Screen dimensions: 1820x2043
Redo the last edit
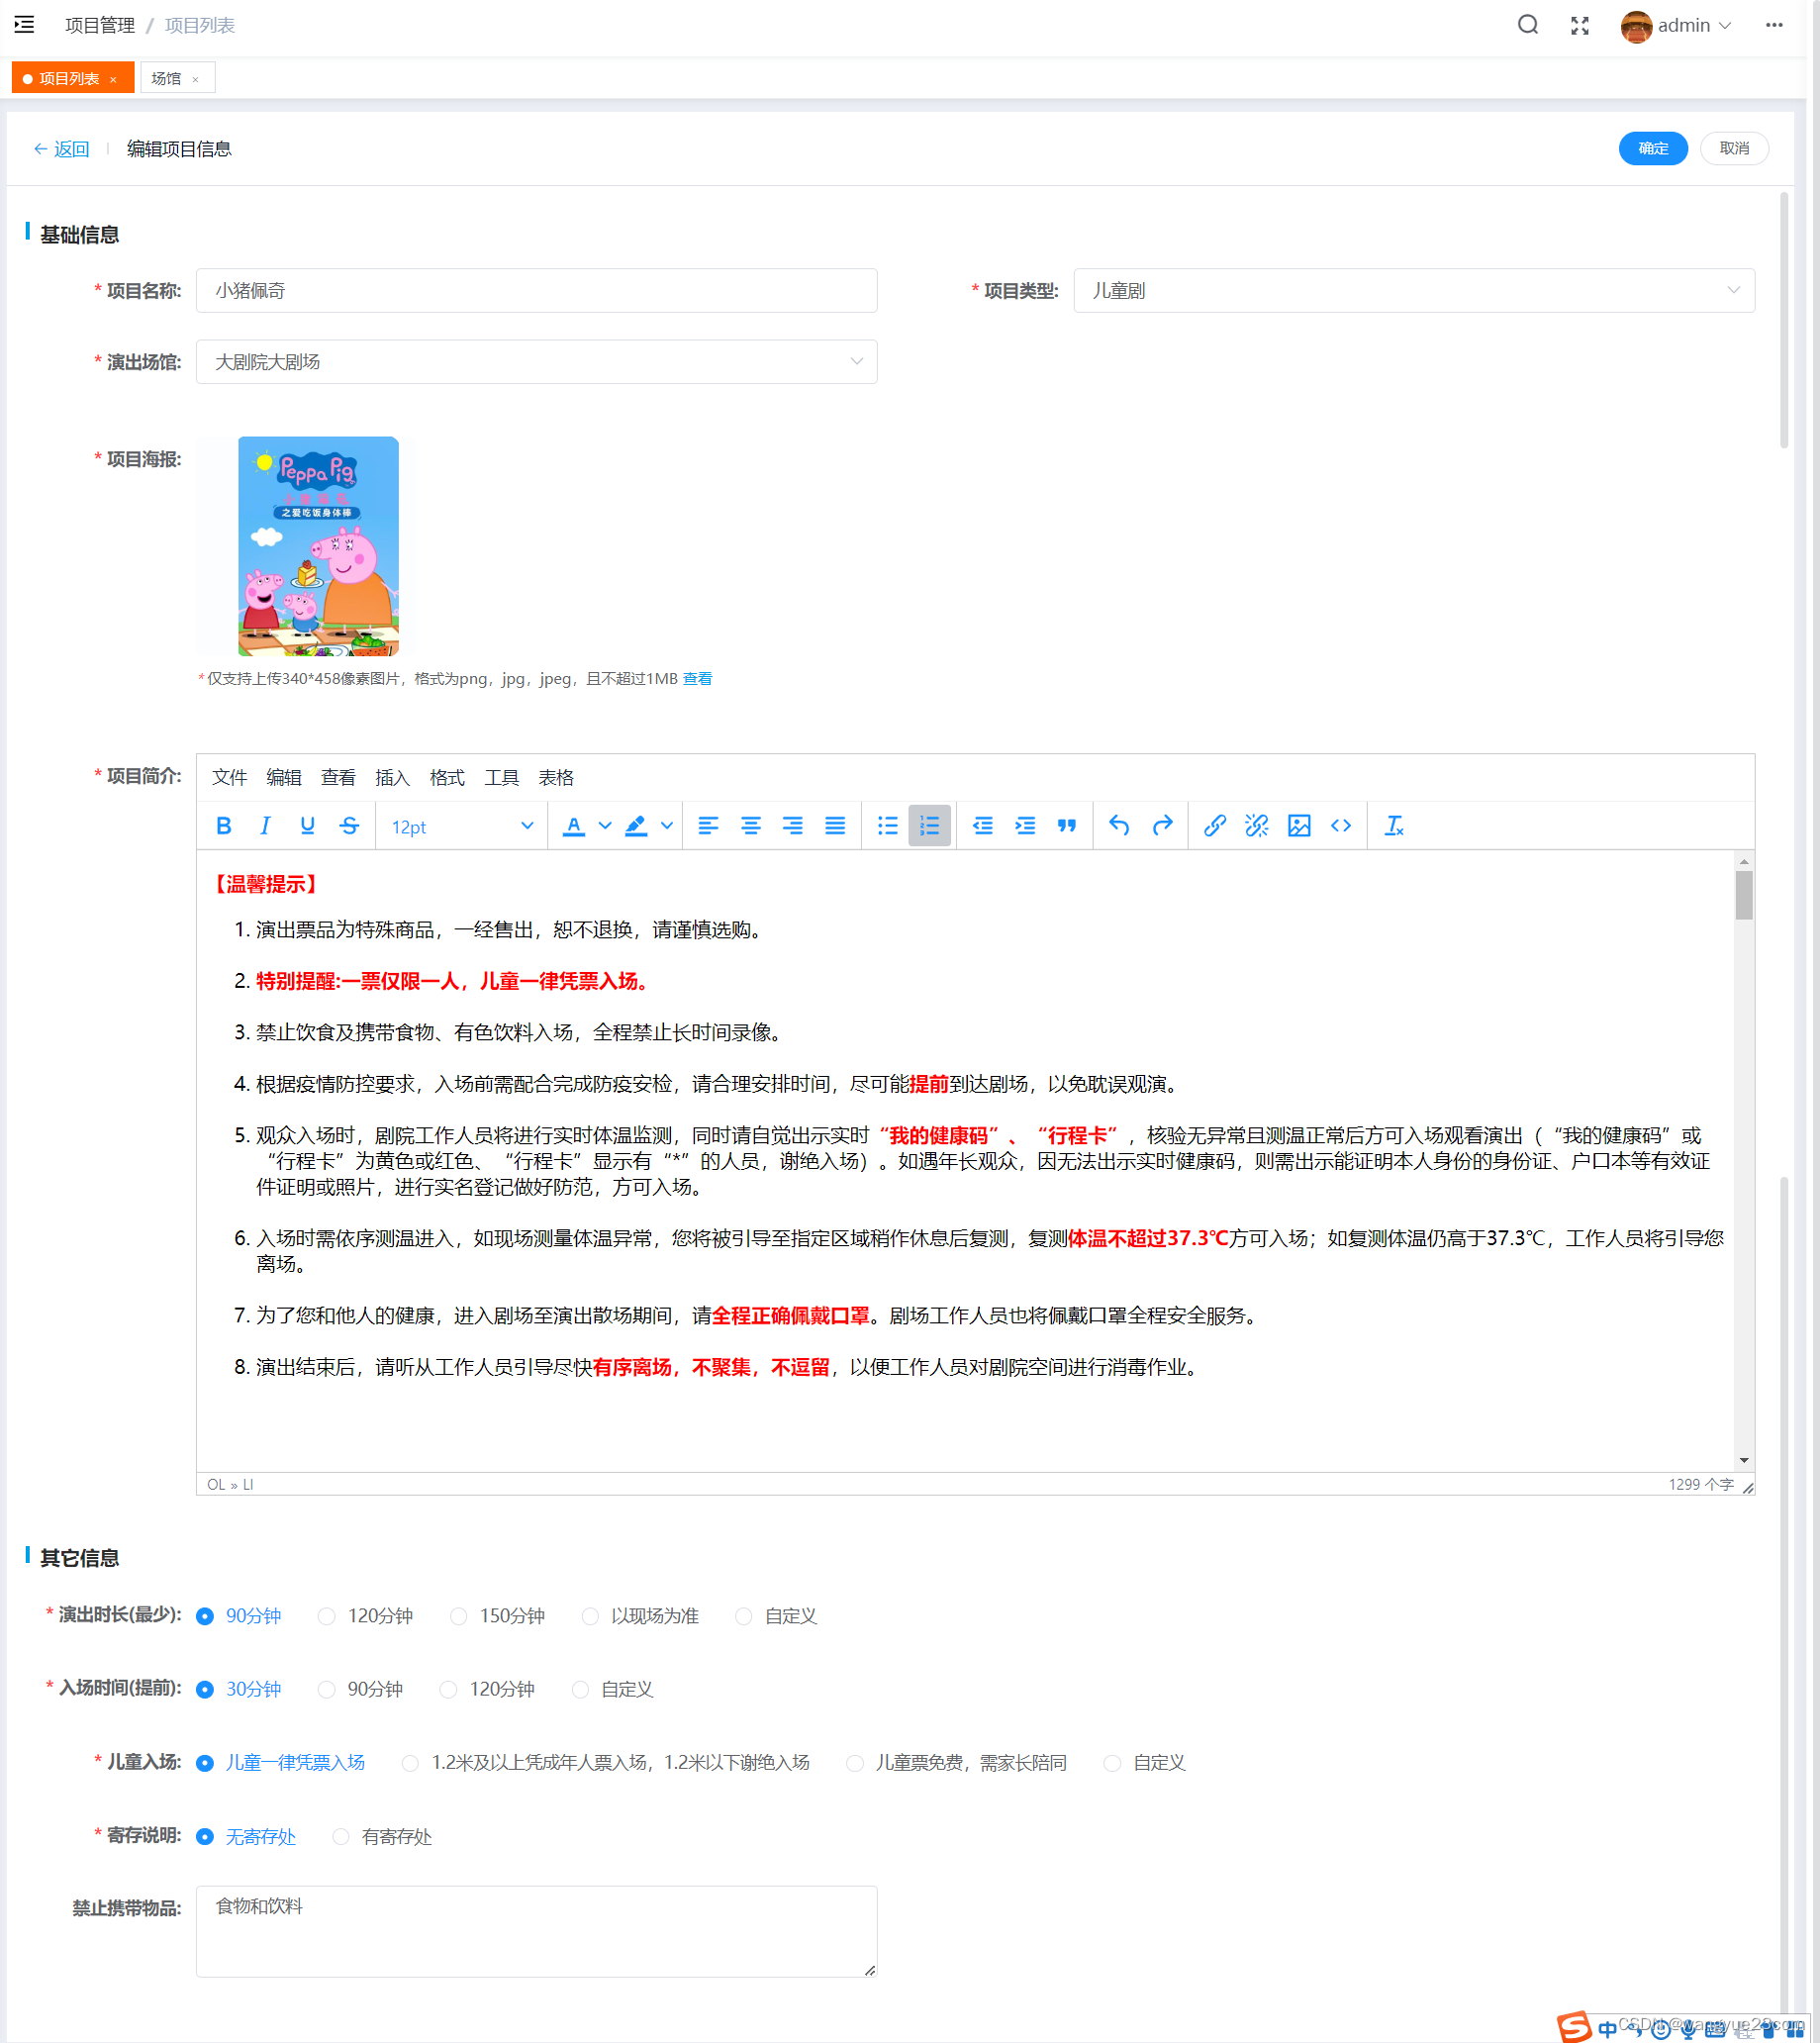[x=1162, y=826]
